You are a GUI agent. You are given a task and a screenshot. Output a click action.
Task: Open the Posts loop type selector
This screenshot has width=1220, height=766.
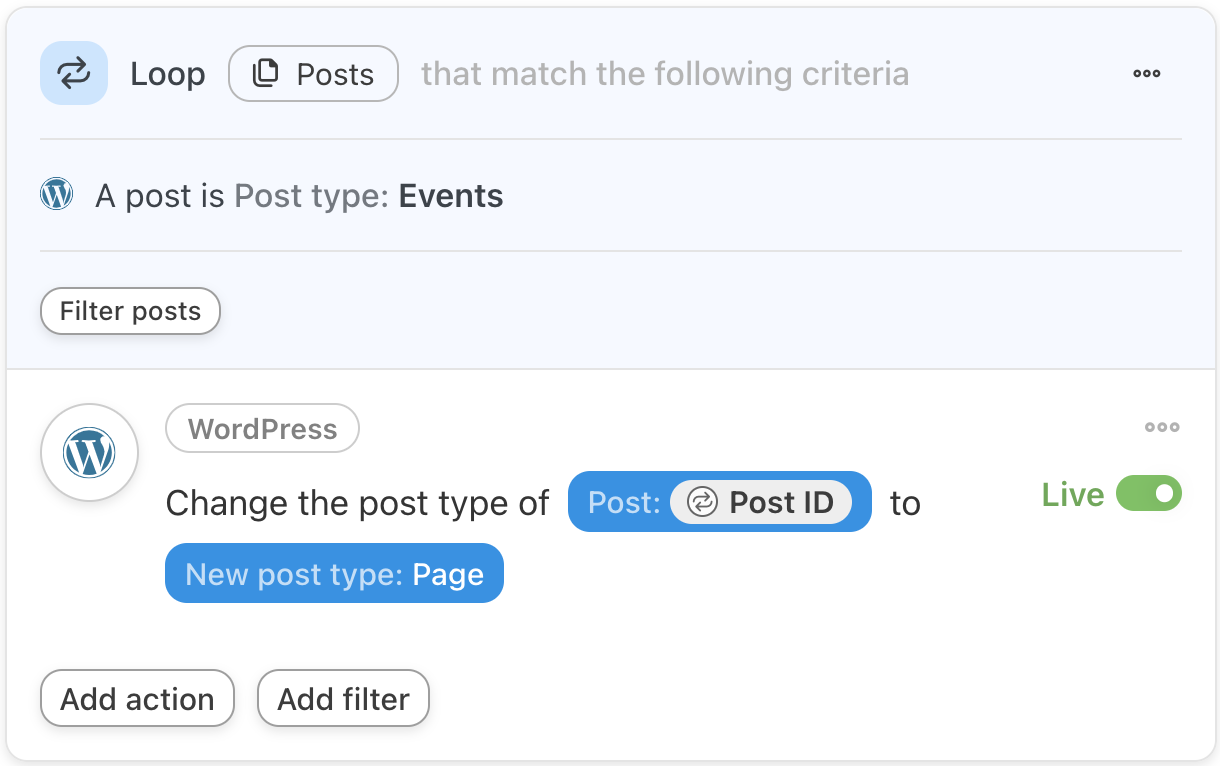(x=314, y=74)
